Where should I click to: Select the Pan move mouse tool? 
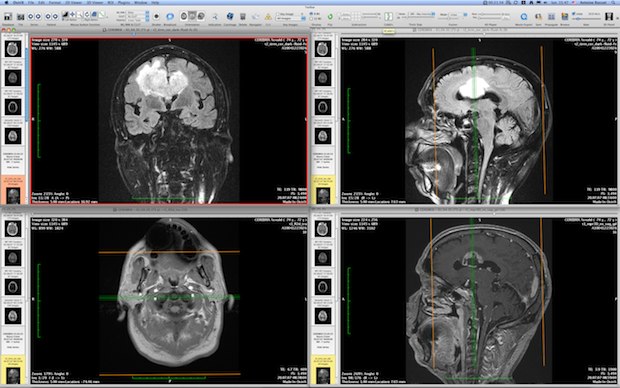pyautogui.click(x=72, y=14)
